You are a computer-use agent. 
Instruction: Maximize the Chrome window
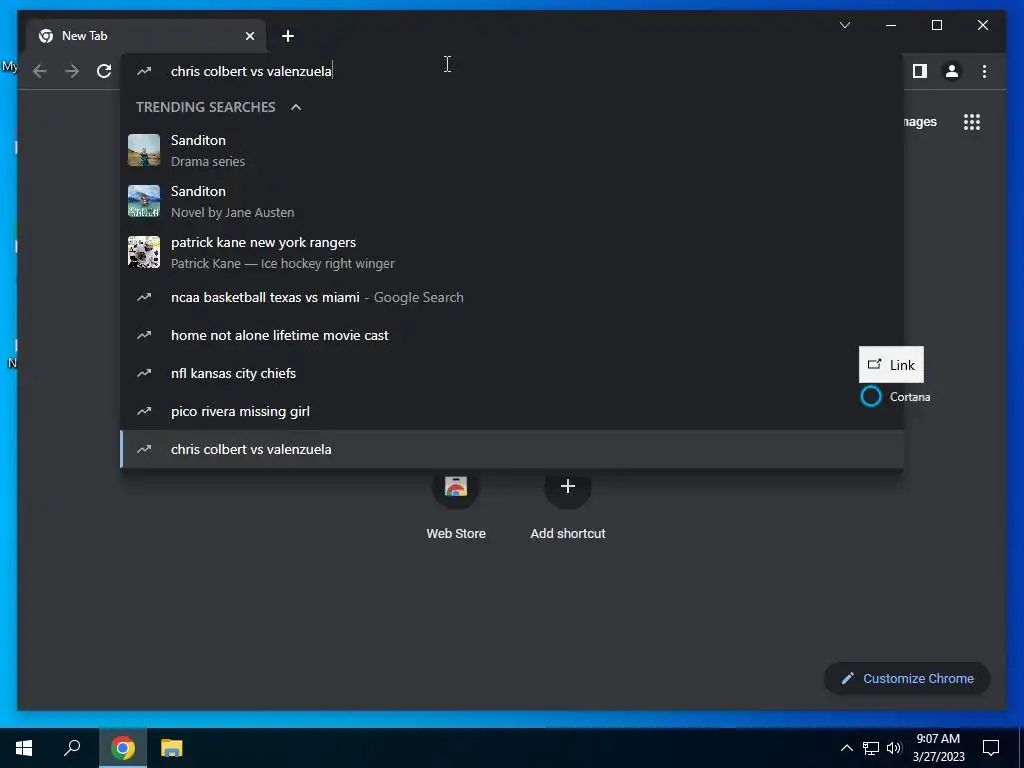pyautogui.click(x=937, y=25)
